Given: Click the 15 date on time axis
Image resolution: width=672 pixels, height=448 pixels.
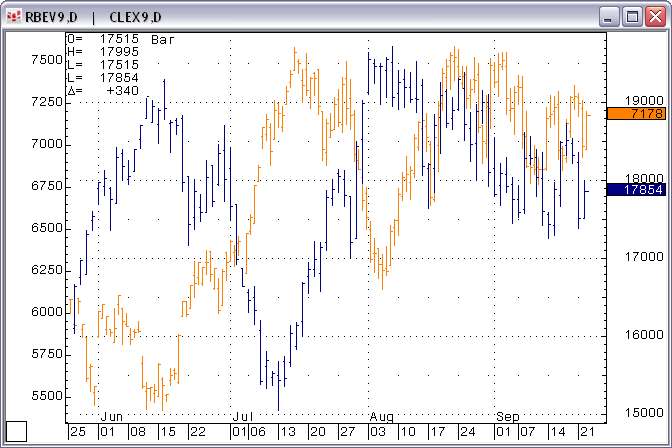Looking at the screenshot, I should pyautogui.click(x=168, y=432).
